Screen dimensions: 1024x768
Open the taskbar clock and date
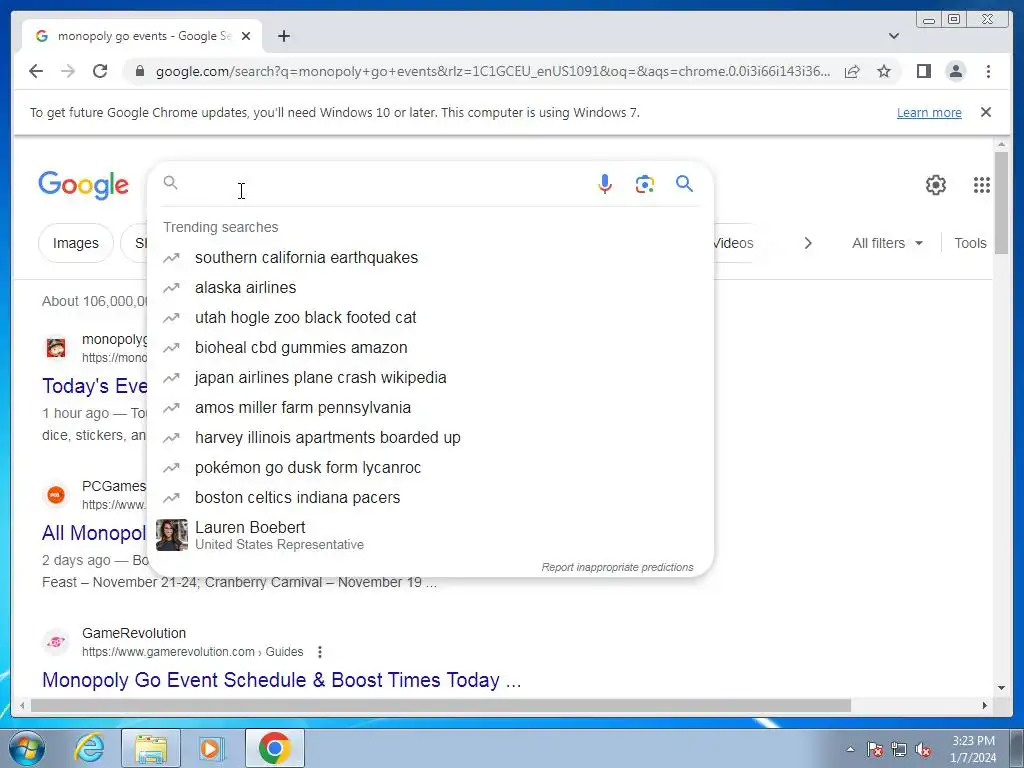point(973,749)
